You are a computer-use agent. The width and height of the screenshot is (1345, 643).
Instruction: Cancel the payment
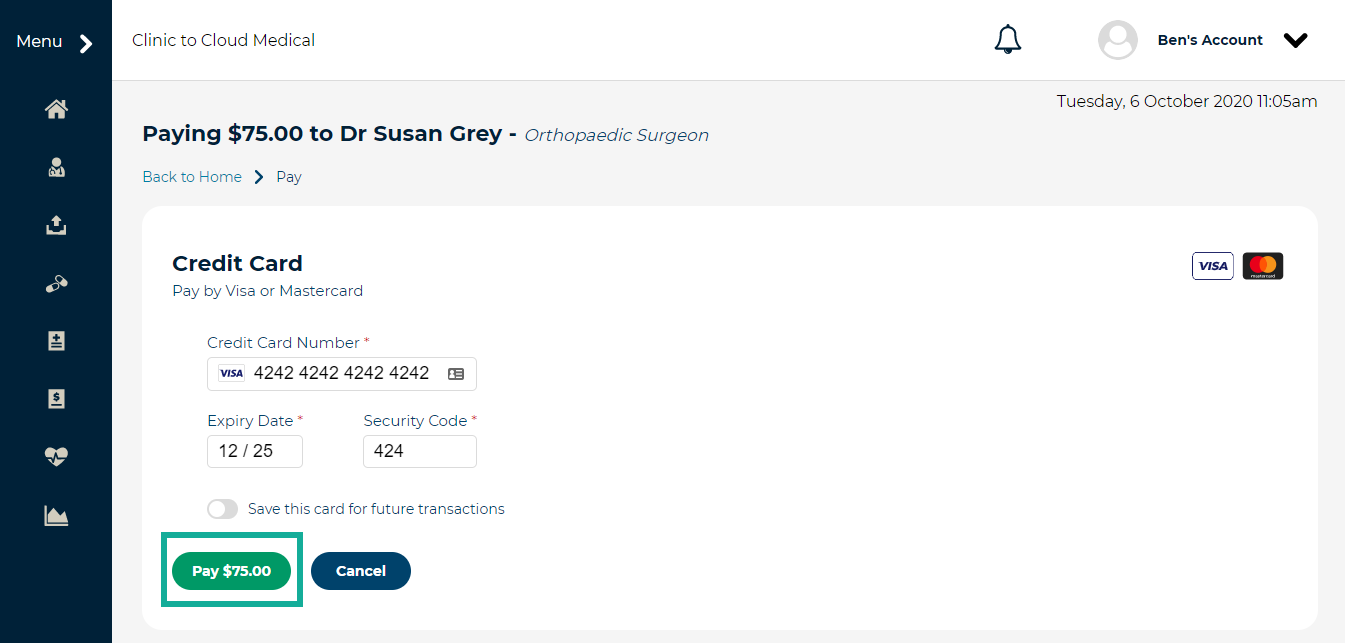pos(361,571)
